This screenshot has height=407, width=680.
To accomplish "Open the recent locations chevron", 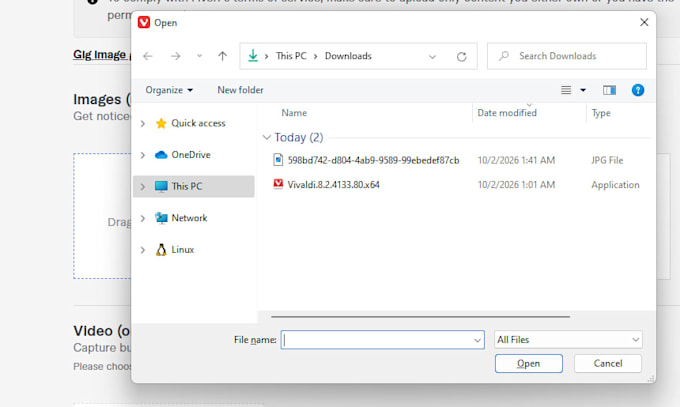I will pyautogui.click(x=199, y=56).
